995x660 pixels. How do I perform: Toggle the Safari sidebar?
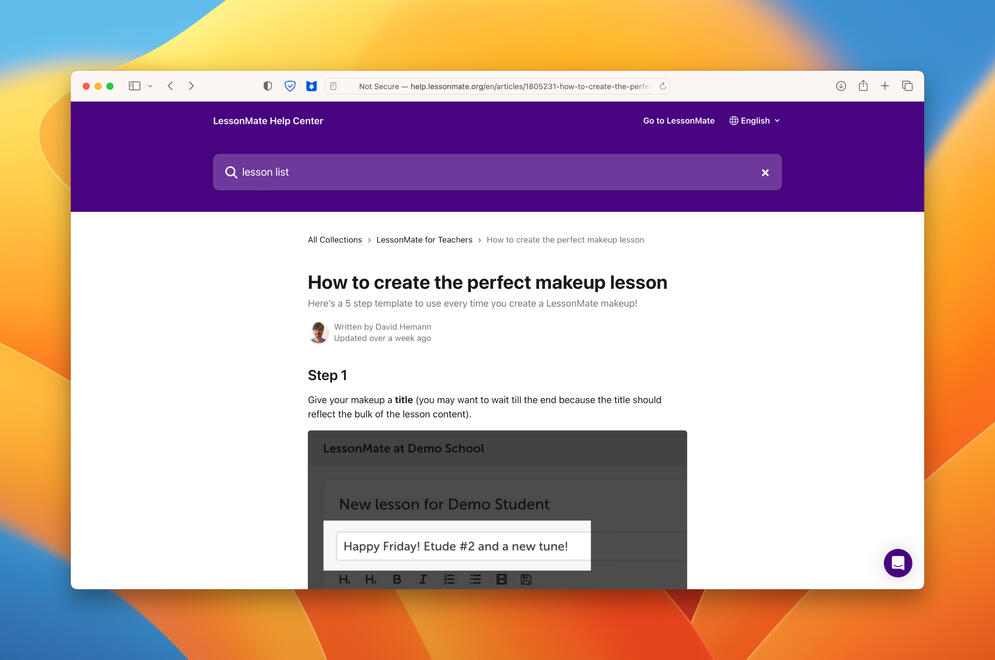[x=134, y=86]
